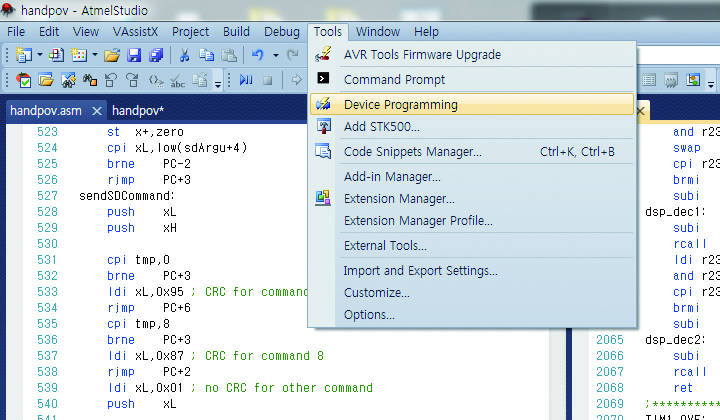Click the Undo arrow icon
This screenshot has height=420, width=720.
click(258, 55)
